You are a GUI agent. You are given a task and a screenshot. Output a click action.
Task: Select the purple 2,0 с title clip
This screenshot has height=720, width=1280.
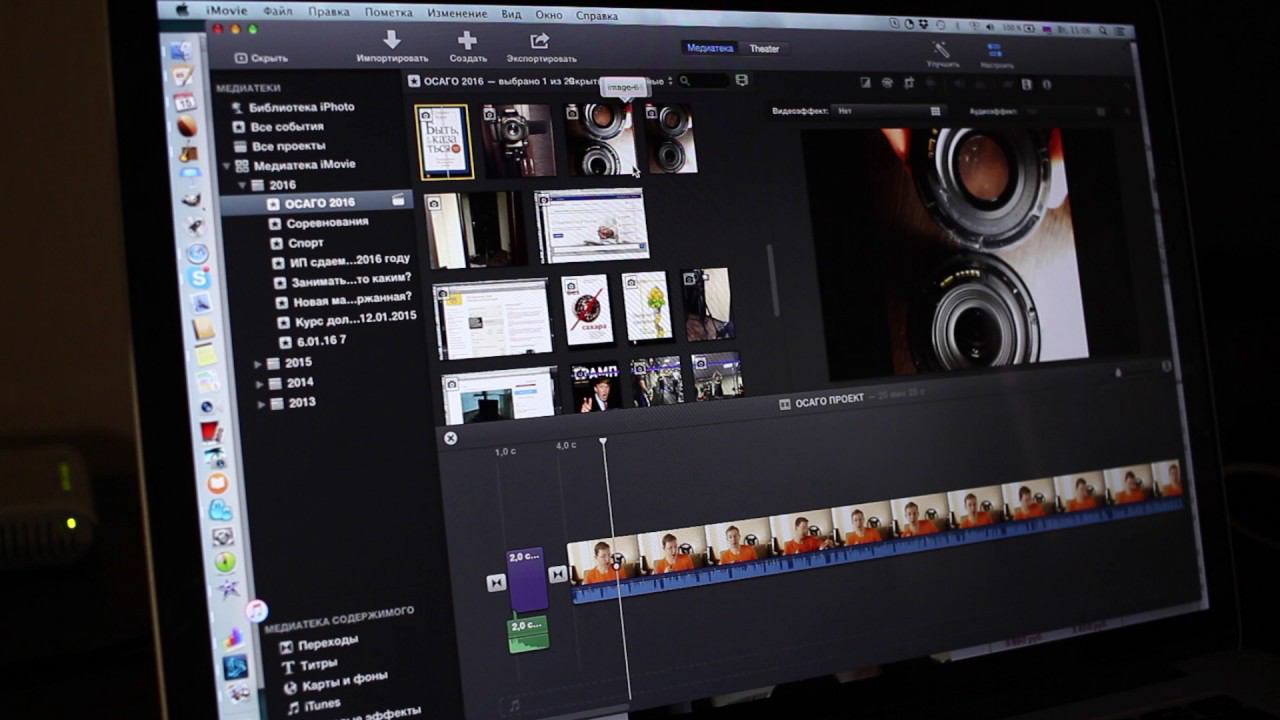tap(528, 579)
